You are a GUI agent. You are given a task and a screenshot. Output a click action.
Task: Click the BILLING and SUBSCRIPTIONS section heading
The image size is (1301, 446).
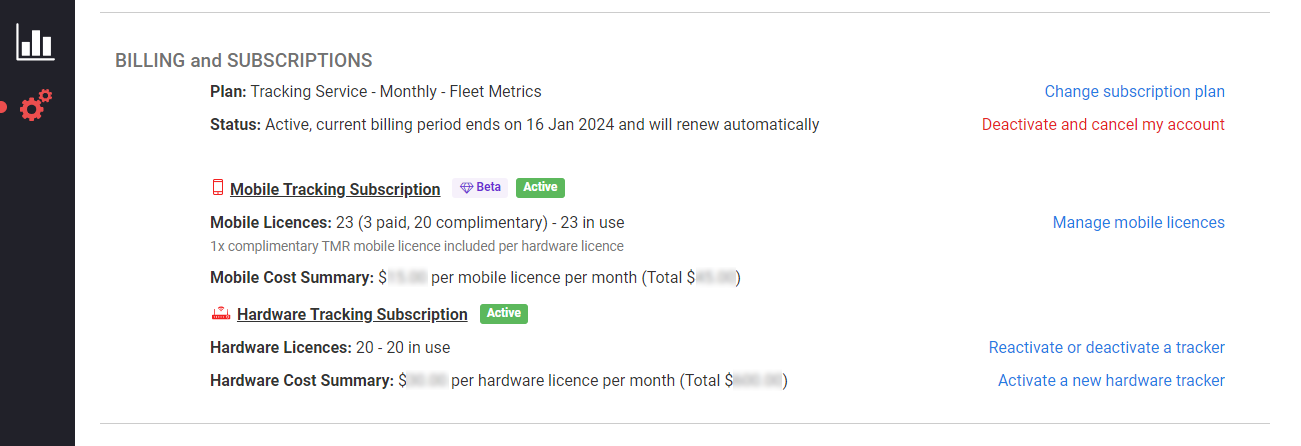244,61
